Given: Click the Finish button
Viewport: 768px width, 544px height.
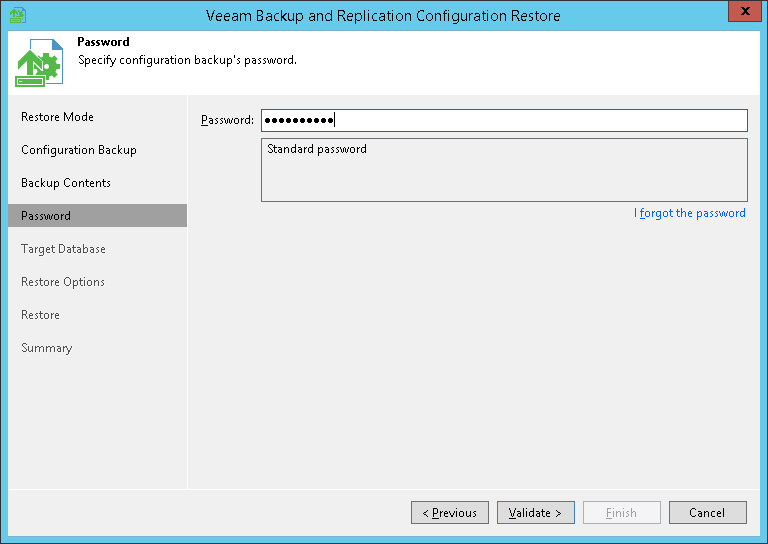Looking at the screenshot, I should point(621,513).
